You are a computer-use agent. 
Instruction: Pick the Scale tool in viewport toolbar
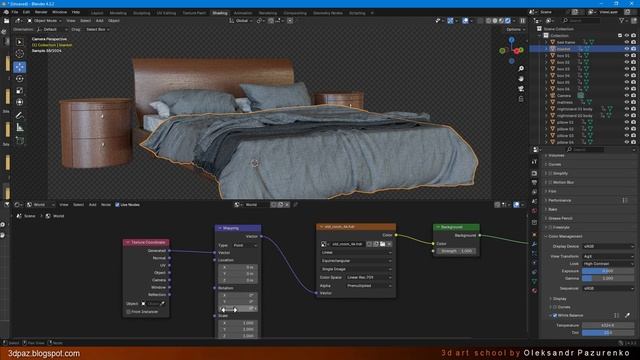pos(20,91)
